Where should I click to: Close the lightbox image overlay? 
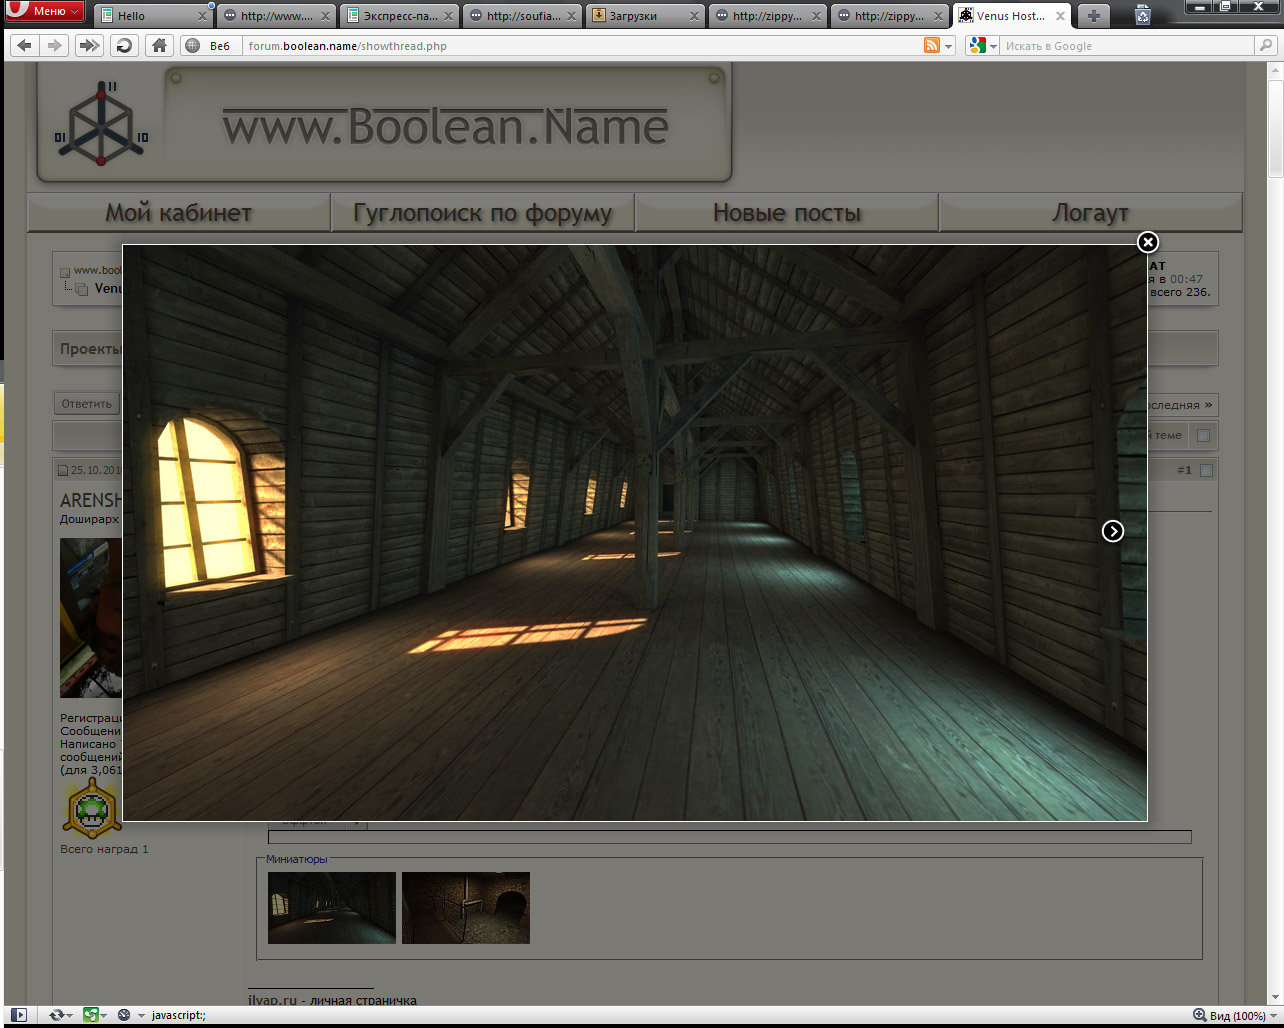(1148, 242)
